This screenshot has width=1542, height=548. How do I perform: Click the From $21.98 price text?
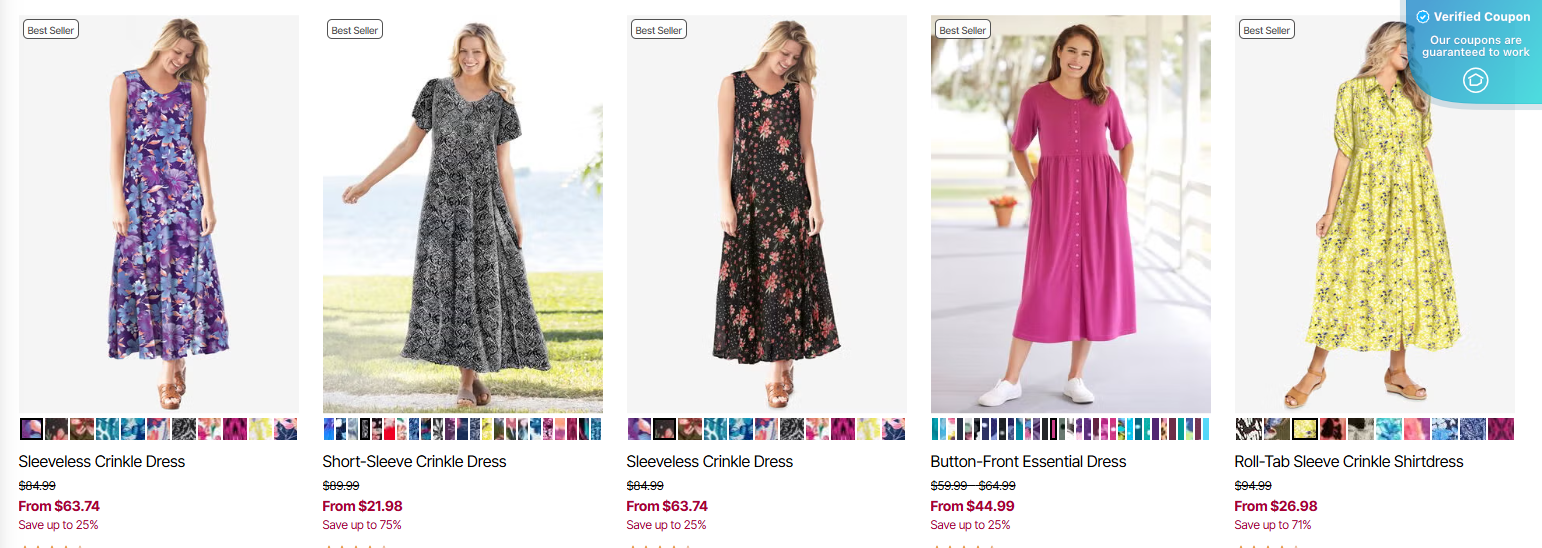coord(362,506)
